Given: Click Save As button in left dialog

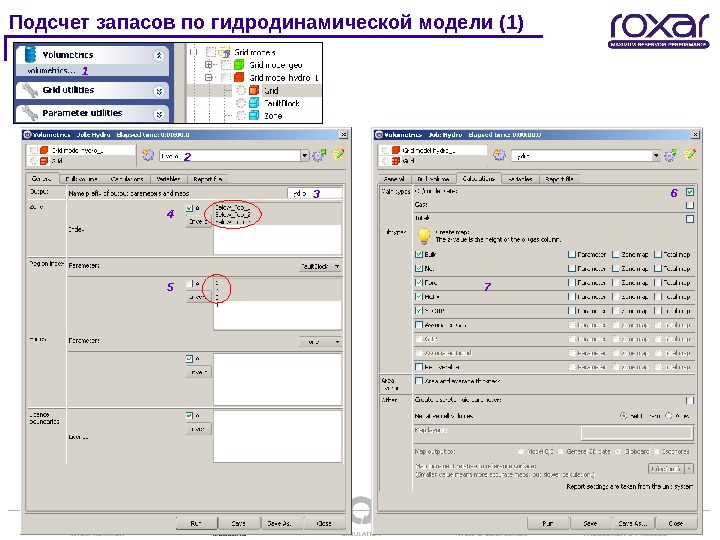Looking at the screenshot, I should coord(280,523).
